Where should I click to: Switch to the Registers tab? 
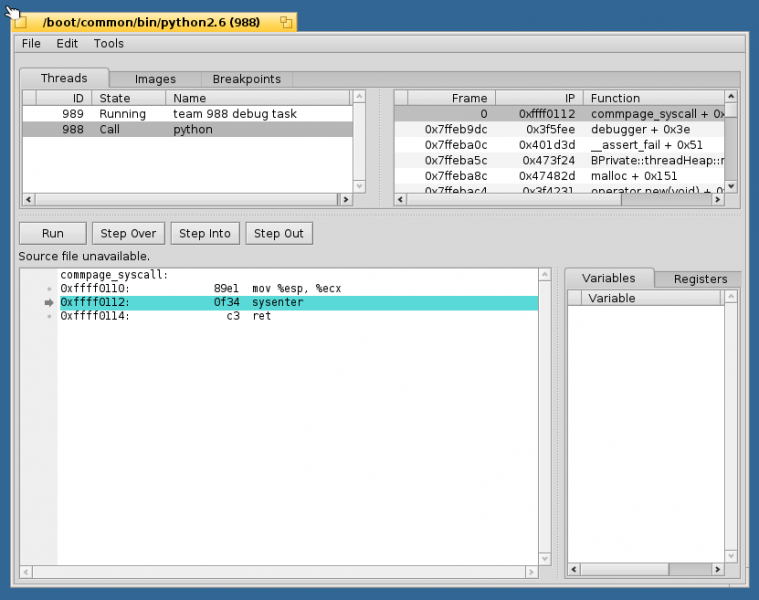[700, 279]
